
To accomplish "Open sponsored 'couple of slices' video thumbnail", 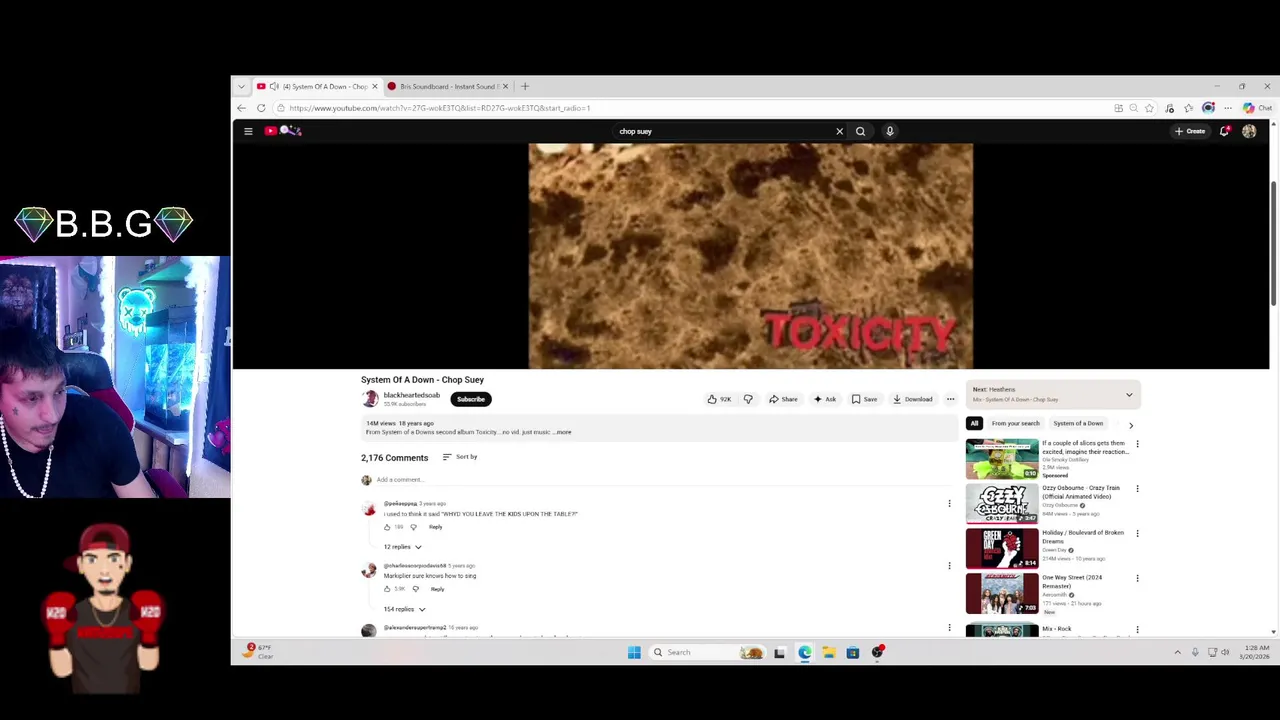I will click(x=1002, y=459).
